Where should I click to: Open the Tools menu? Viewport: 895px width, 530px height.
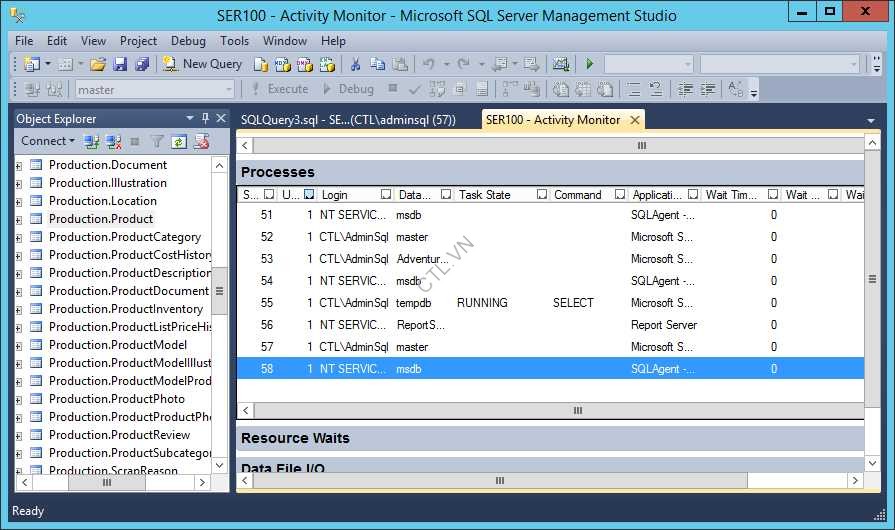(x=234, y=41)
